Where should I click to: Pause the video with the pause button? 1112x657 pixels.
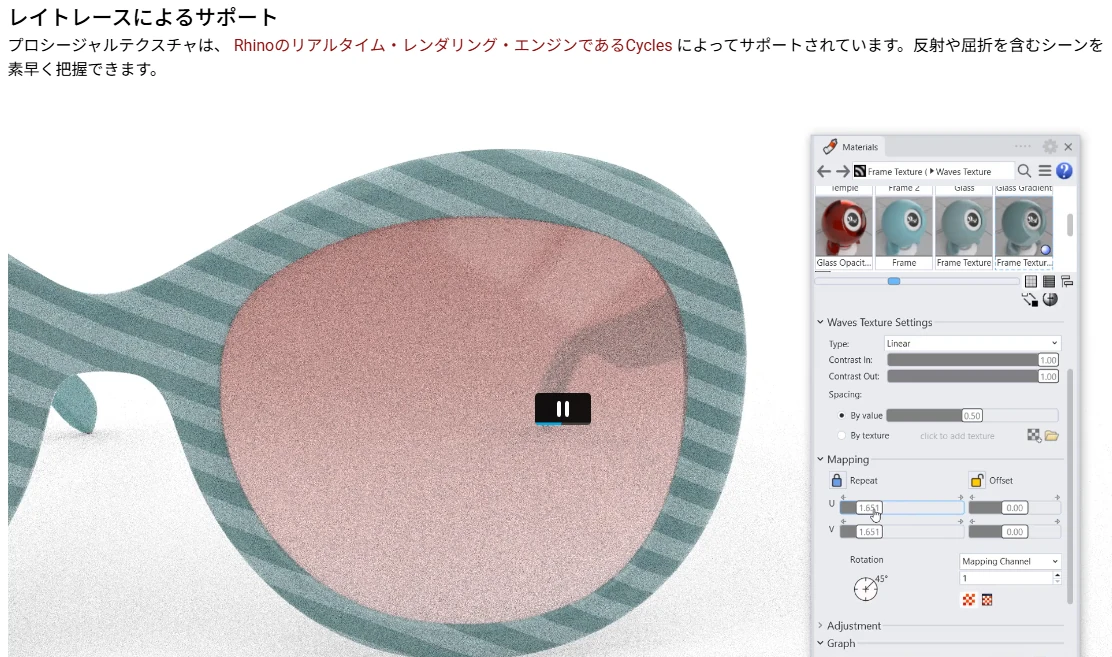pos(562,408)
